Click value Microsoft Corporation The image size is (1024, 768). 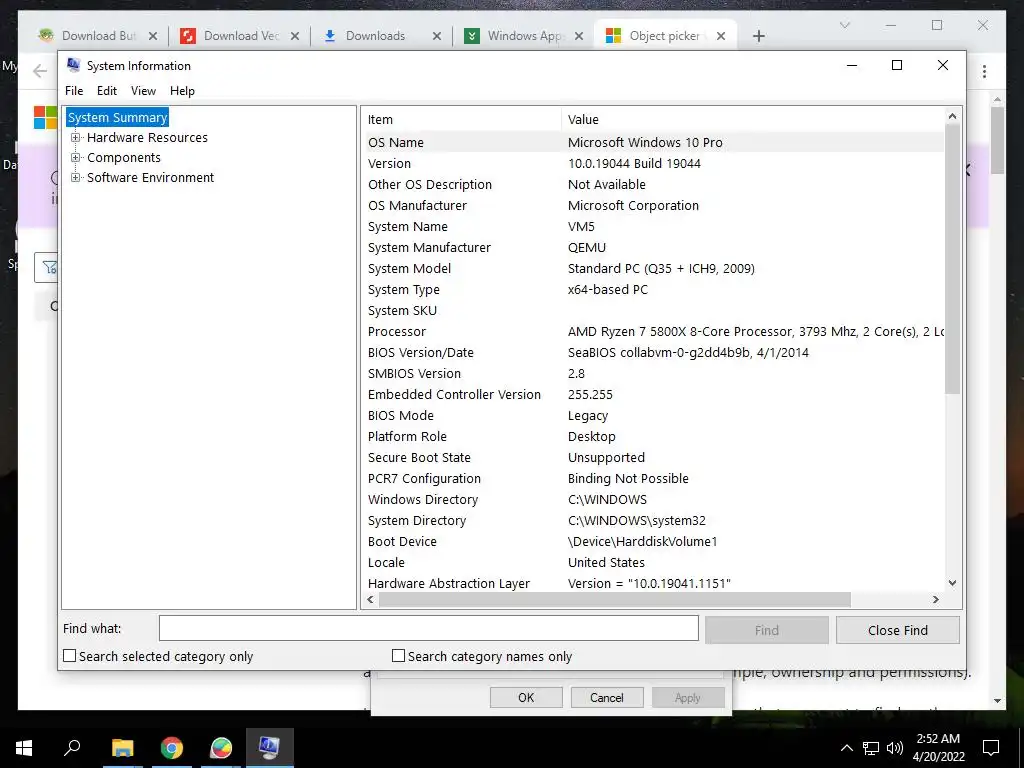[633, 206]
